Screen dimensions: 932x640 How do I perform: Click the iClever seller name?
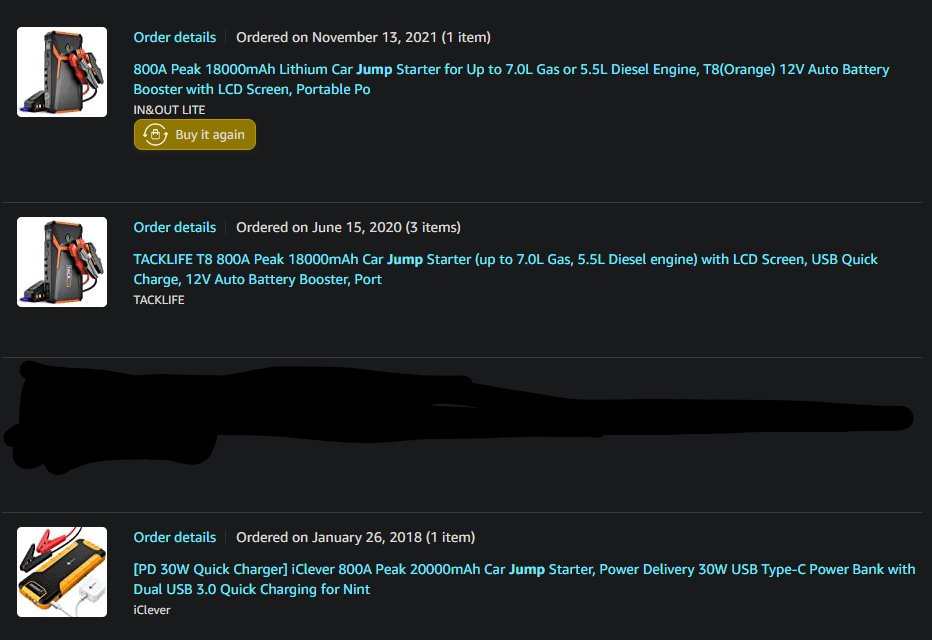point(152,610)
